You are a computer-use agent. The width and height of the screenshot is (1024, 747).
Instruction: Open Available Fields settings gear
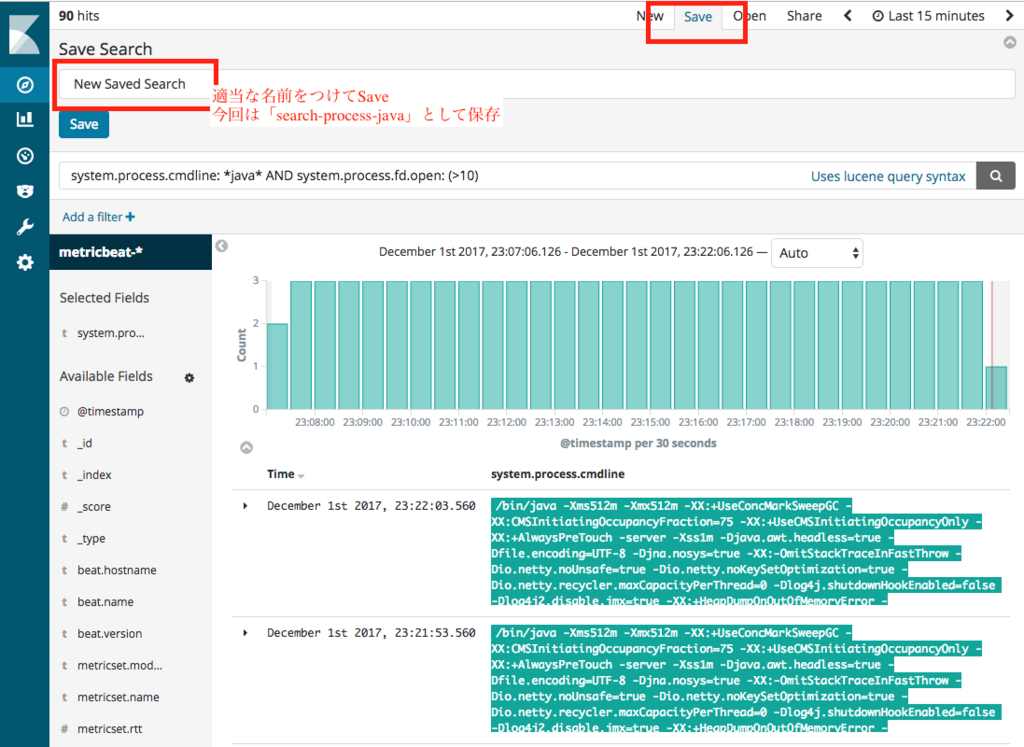(x=189, y=377)
